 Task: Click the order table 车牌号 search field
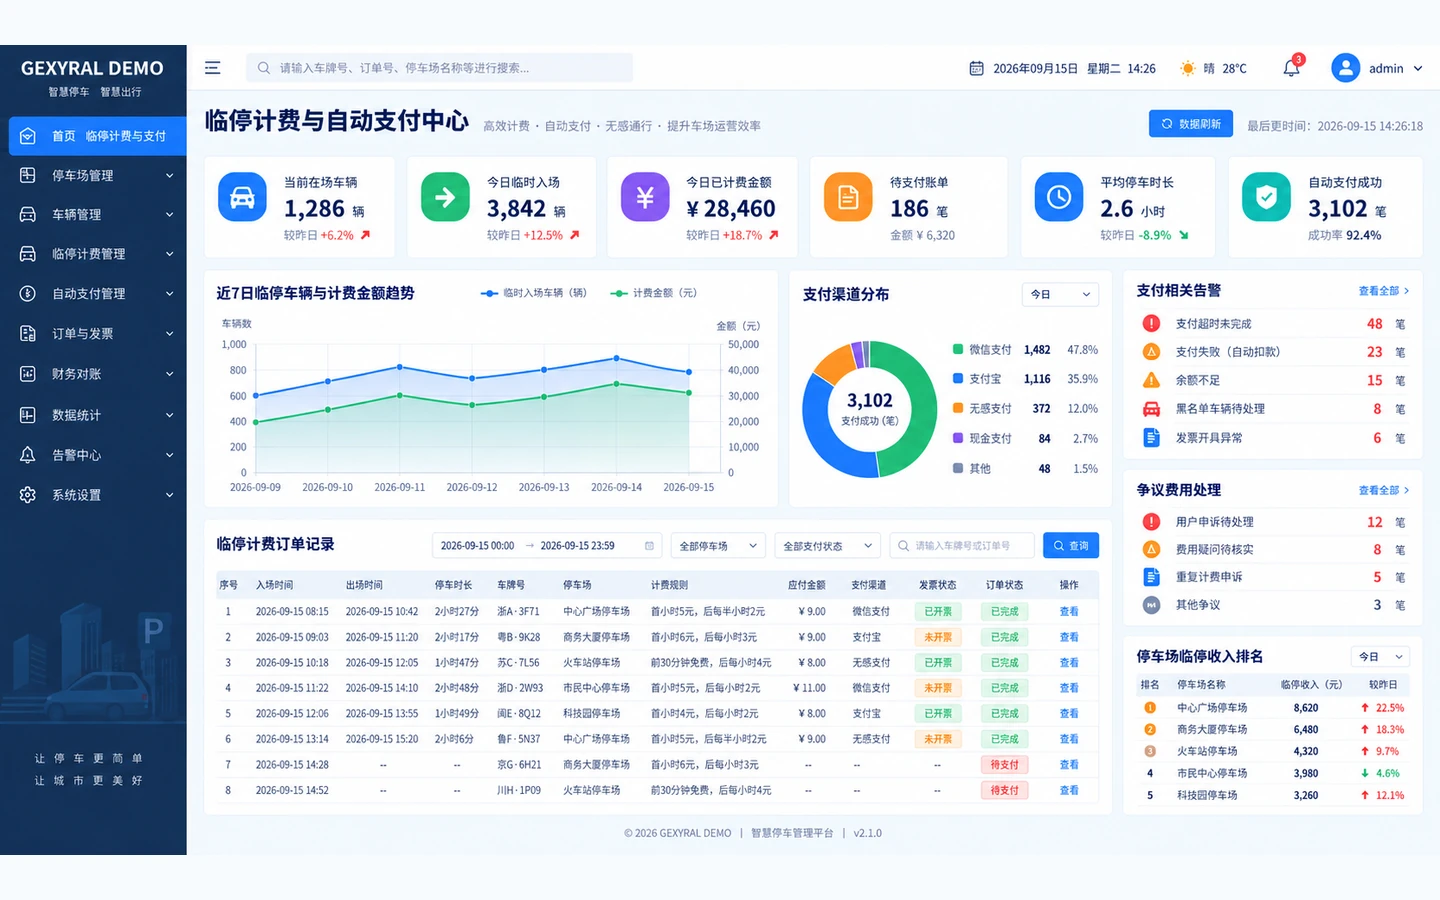[961, 545]
